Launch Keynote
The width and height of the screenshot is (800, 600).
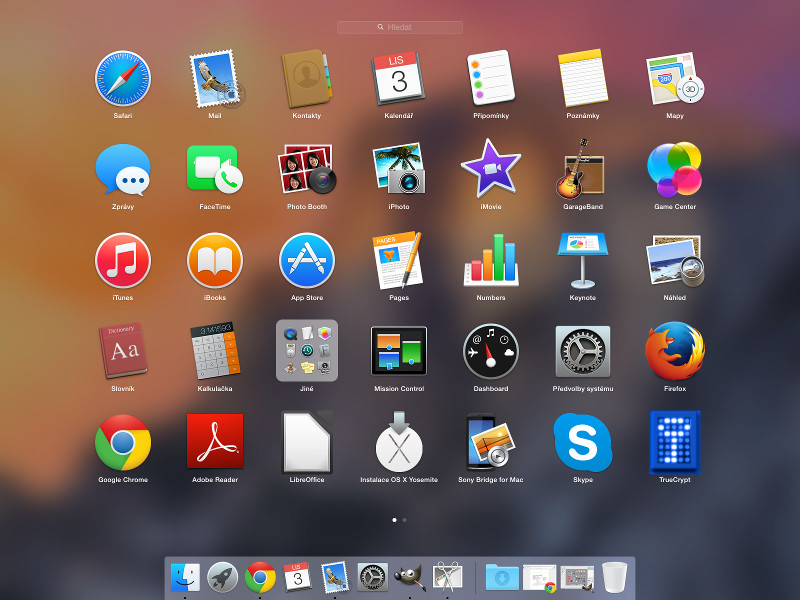[583, 260]
